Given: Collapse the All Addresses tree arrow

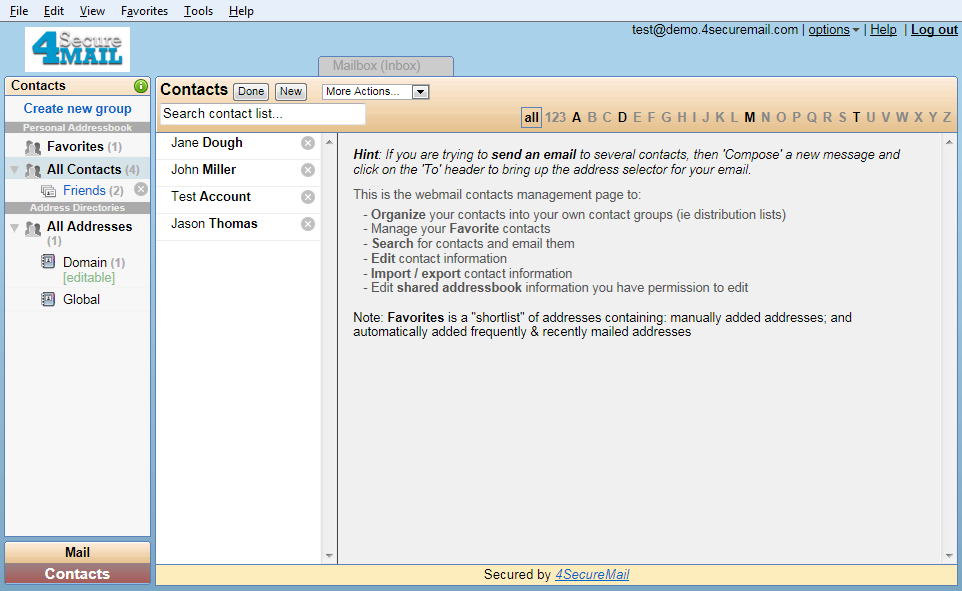Looking at the screenshot, I should pyautogui.click(x=14, y=228).
